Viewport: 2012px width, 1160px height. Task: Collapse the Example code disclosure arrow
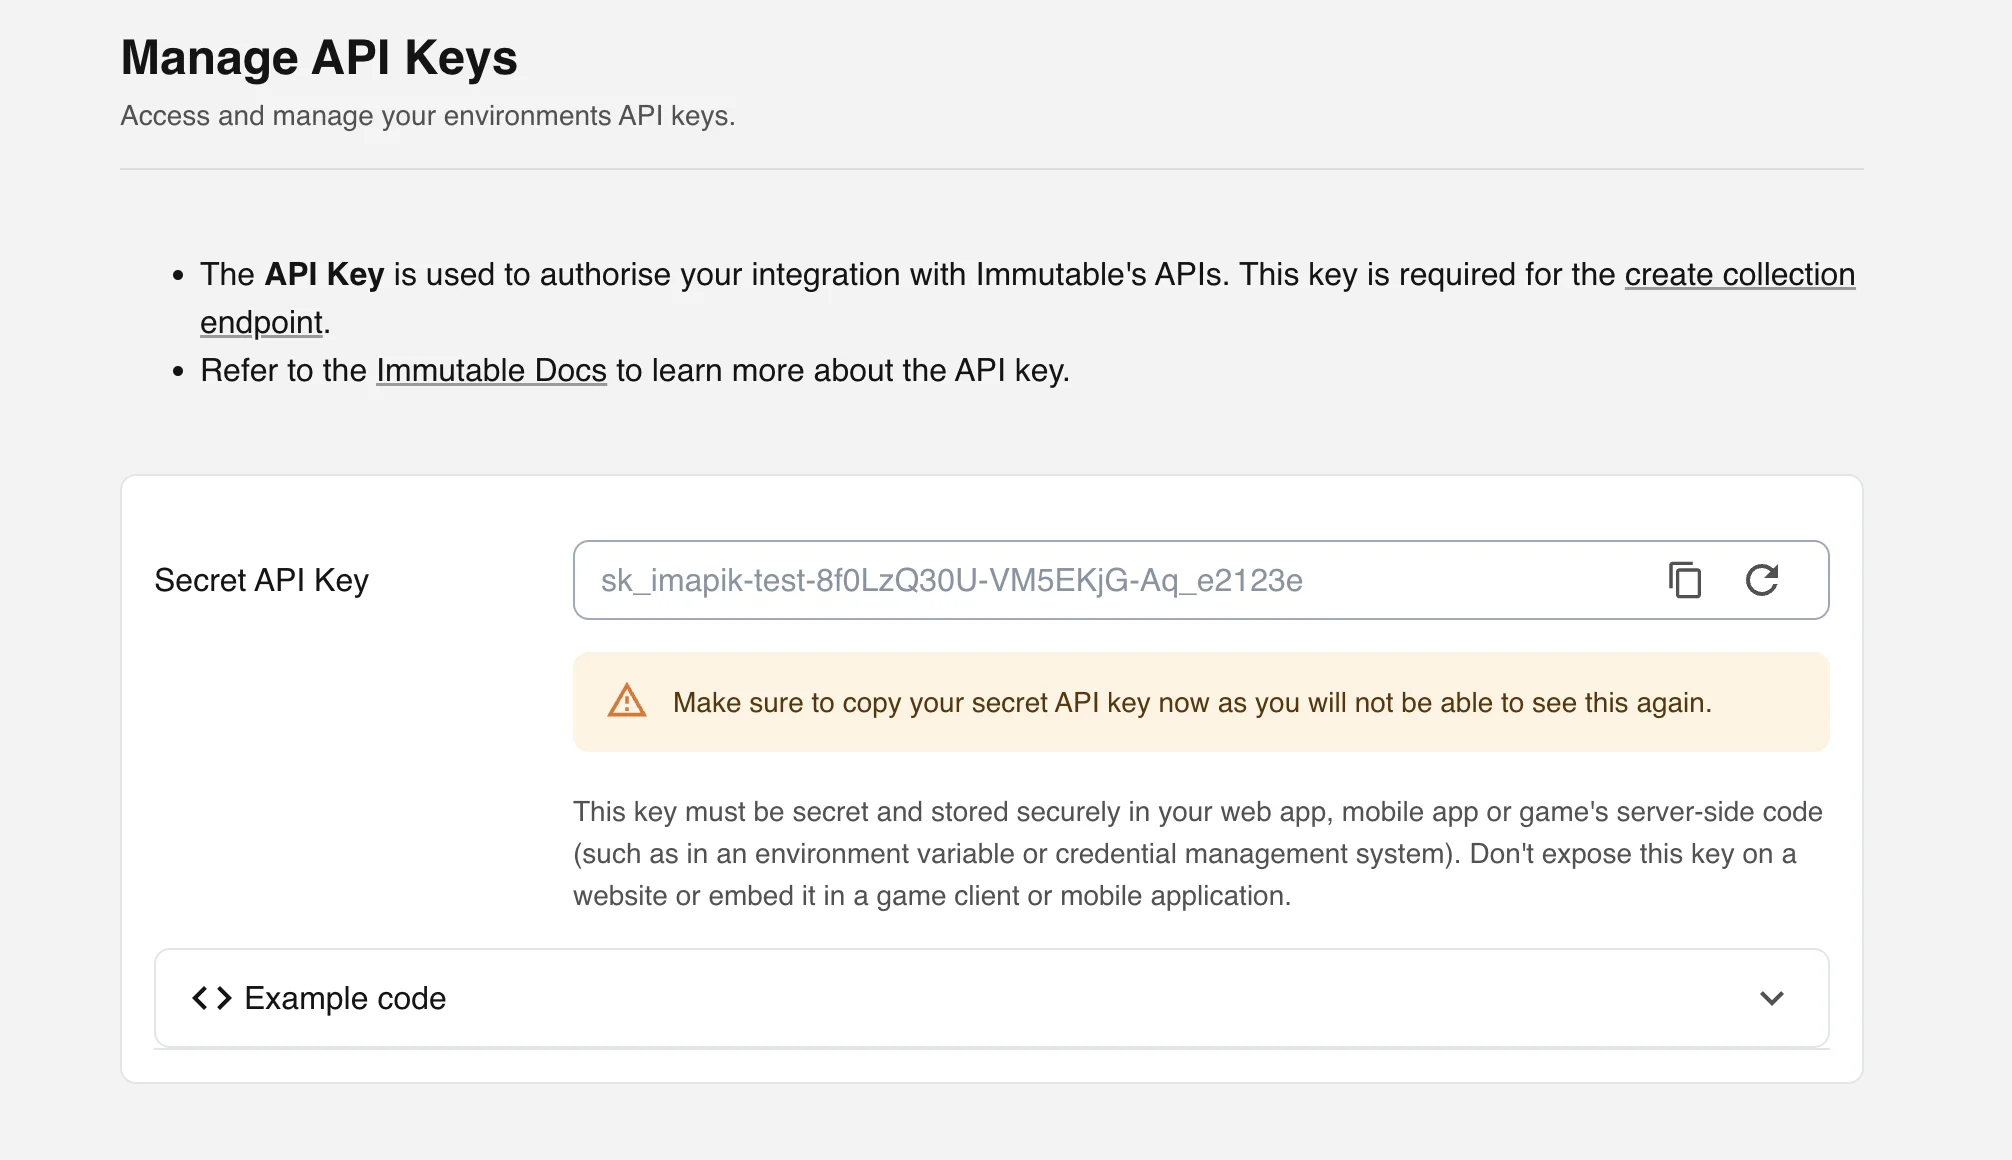coord(1772,998)
